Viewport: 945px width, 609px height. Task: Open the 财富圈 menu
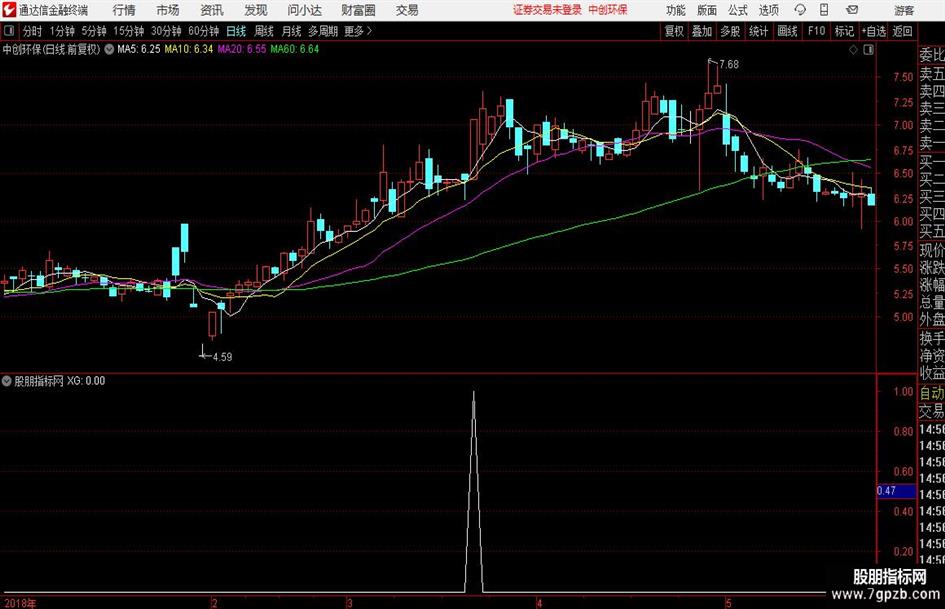tap(358, 10)
